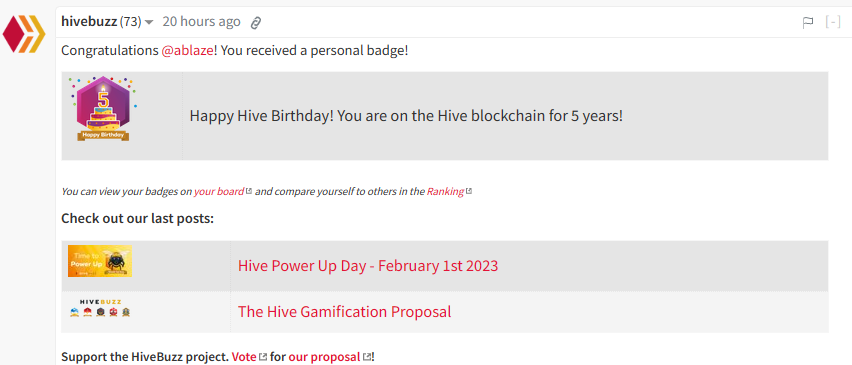
Task: Copy the comment permalink chain icon
Action: pos(255,22)
